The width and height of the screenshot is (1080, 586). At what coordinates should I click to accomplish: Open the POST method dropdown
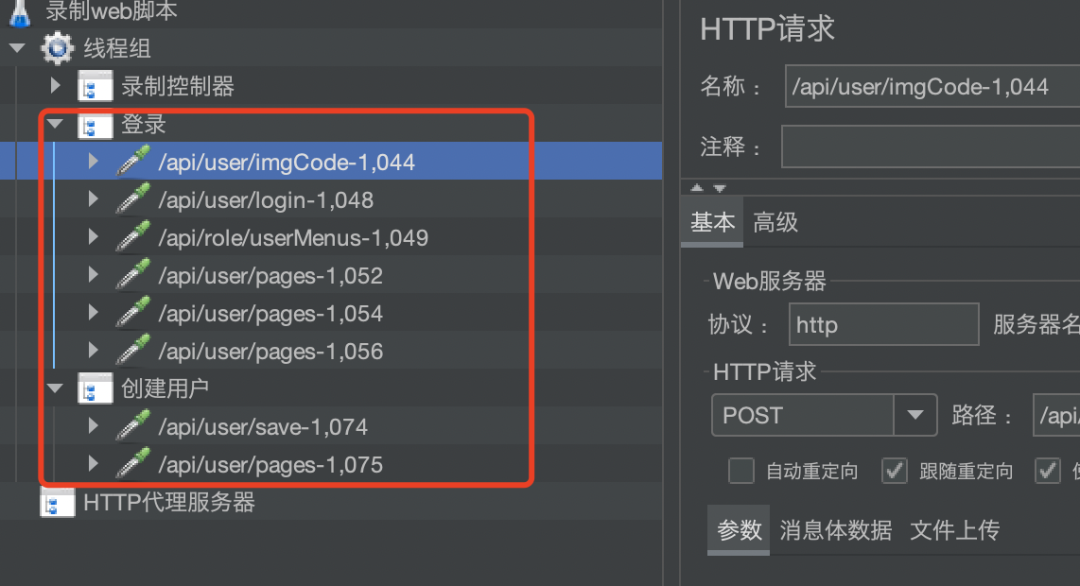pyautogui.click(x=915, y=415)
